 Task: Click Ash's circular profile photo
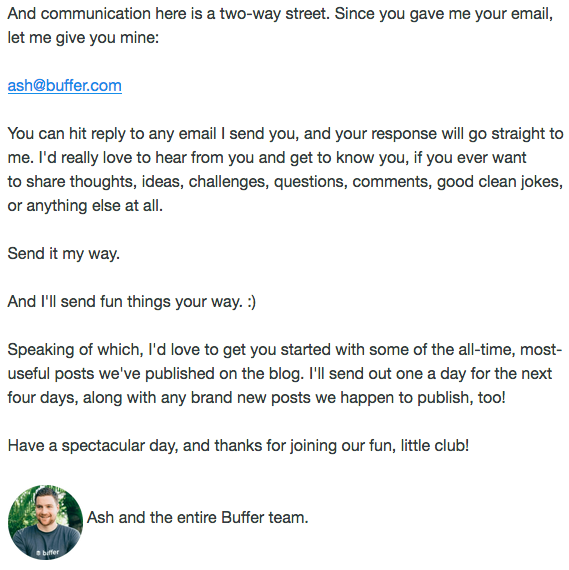pyautogui.click(x=45, y=522)
